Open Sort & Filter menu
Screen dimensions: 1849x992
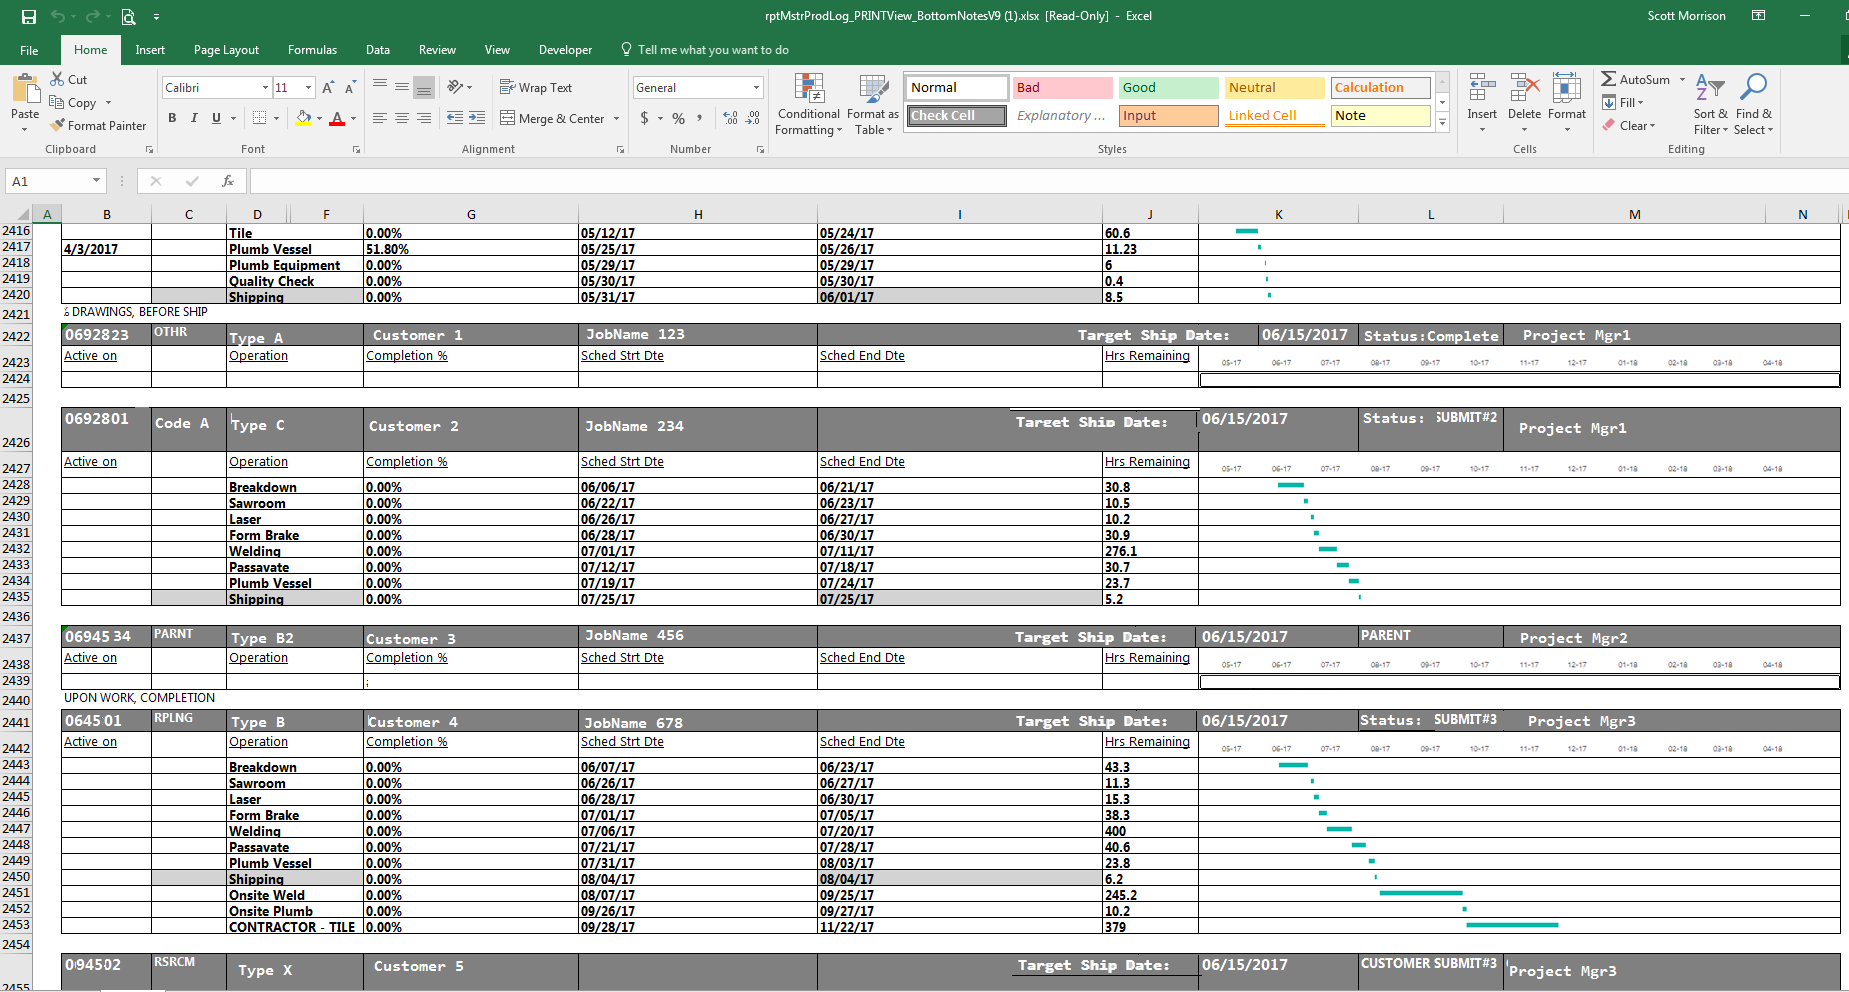pos(1710,104)
